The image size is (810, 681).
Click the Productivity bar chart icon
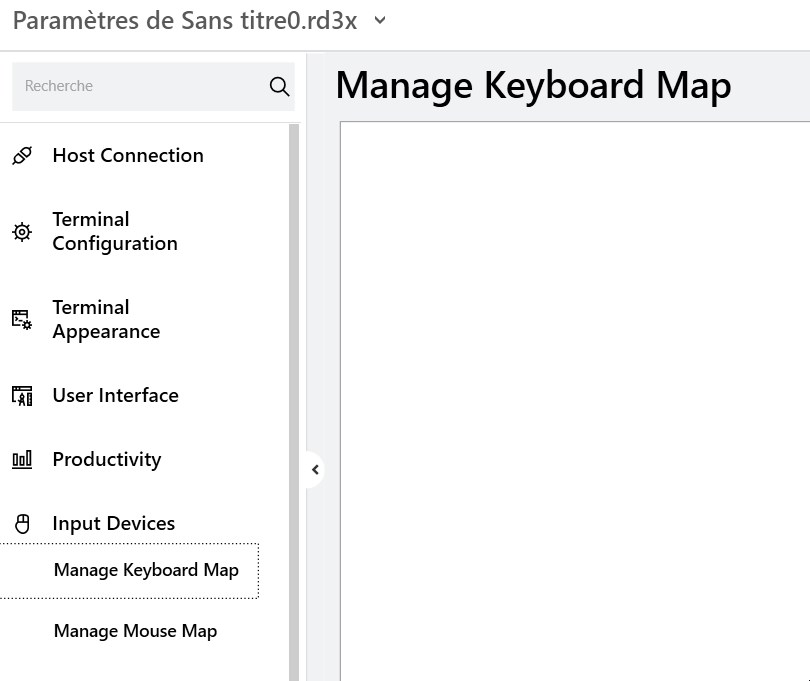[x=21, y=459]
